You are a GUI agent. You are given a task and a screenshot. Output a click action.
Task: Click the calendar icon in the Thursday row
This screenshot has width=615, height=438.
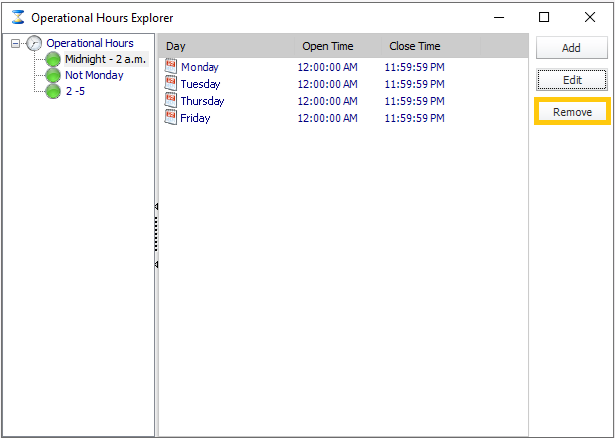point(171,100)
